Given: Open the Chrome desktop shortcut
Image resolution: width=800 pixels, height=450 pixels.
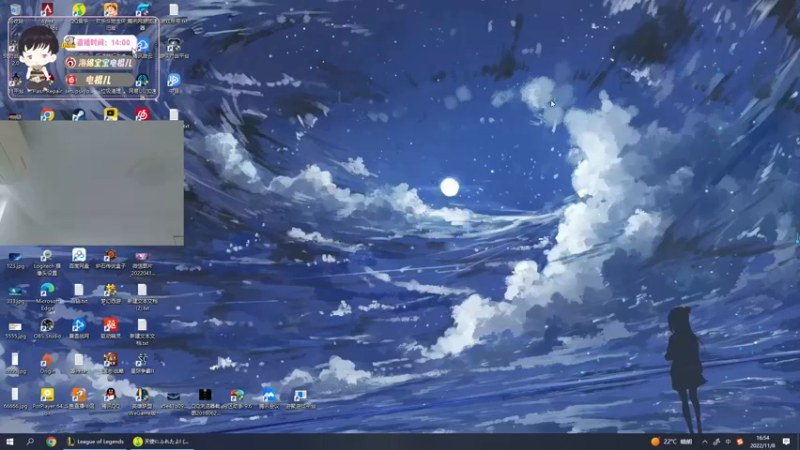Looking at the screenshot, I should 47,114.
